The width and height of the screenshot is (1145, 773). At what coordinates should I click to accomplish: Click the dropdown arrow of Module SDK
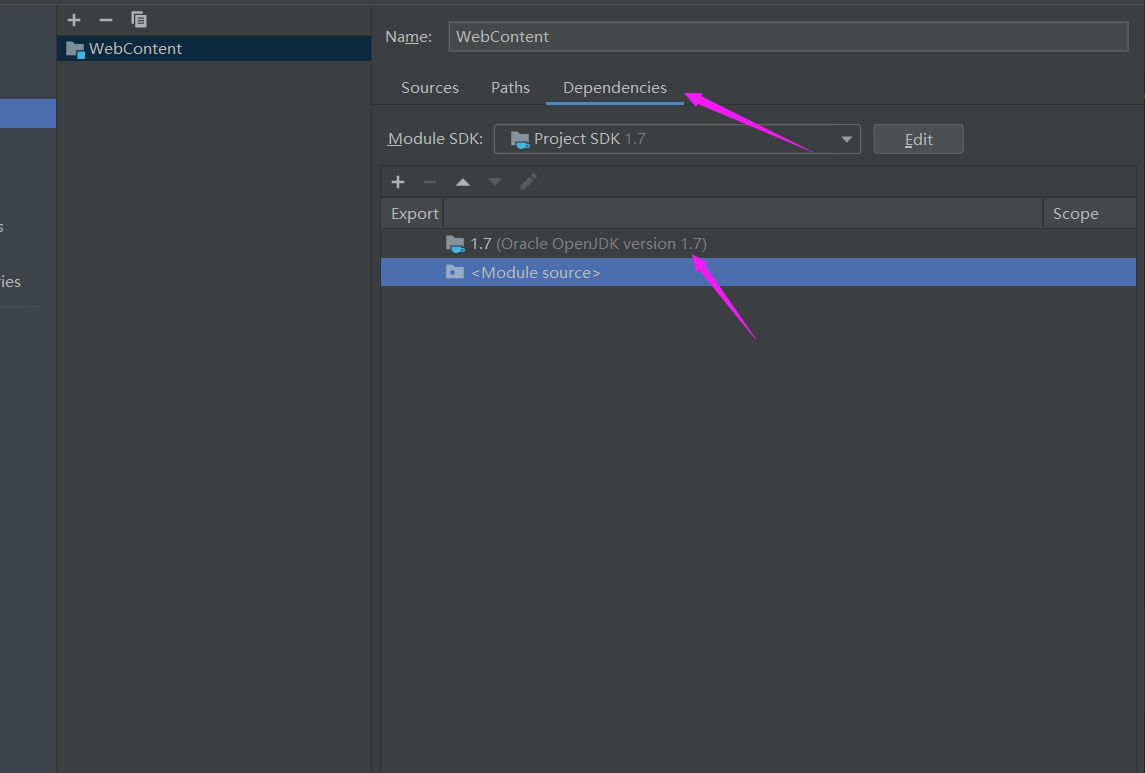(x=846, y=139)
